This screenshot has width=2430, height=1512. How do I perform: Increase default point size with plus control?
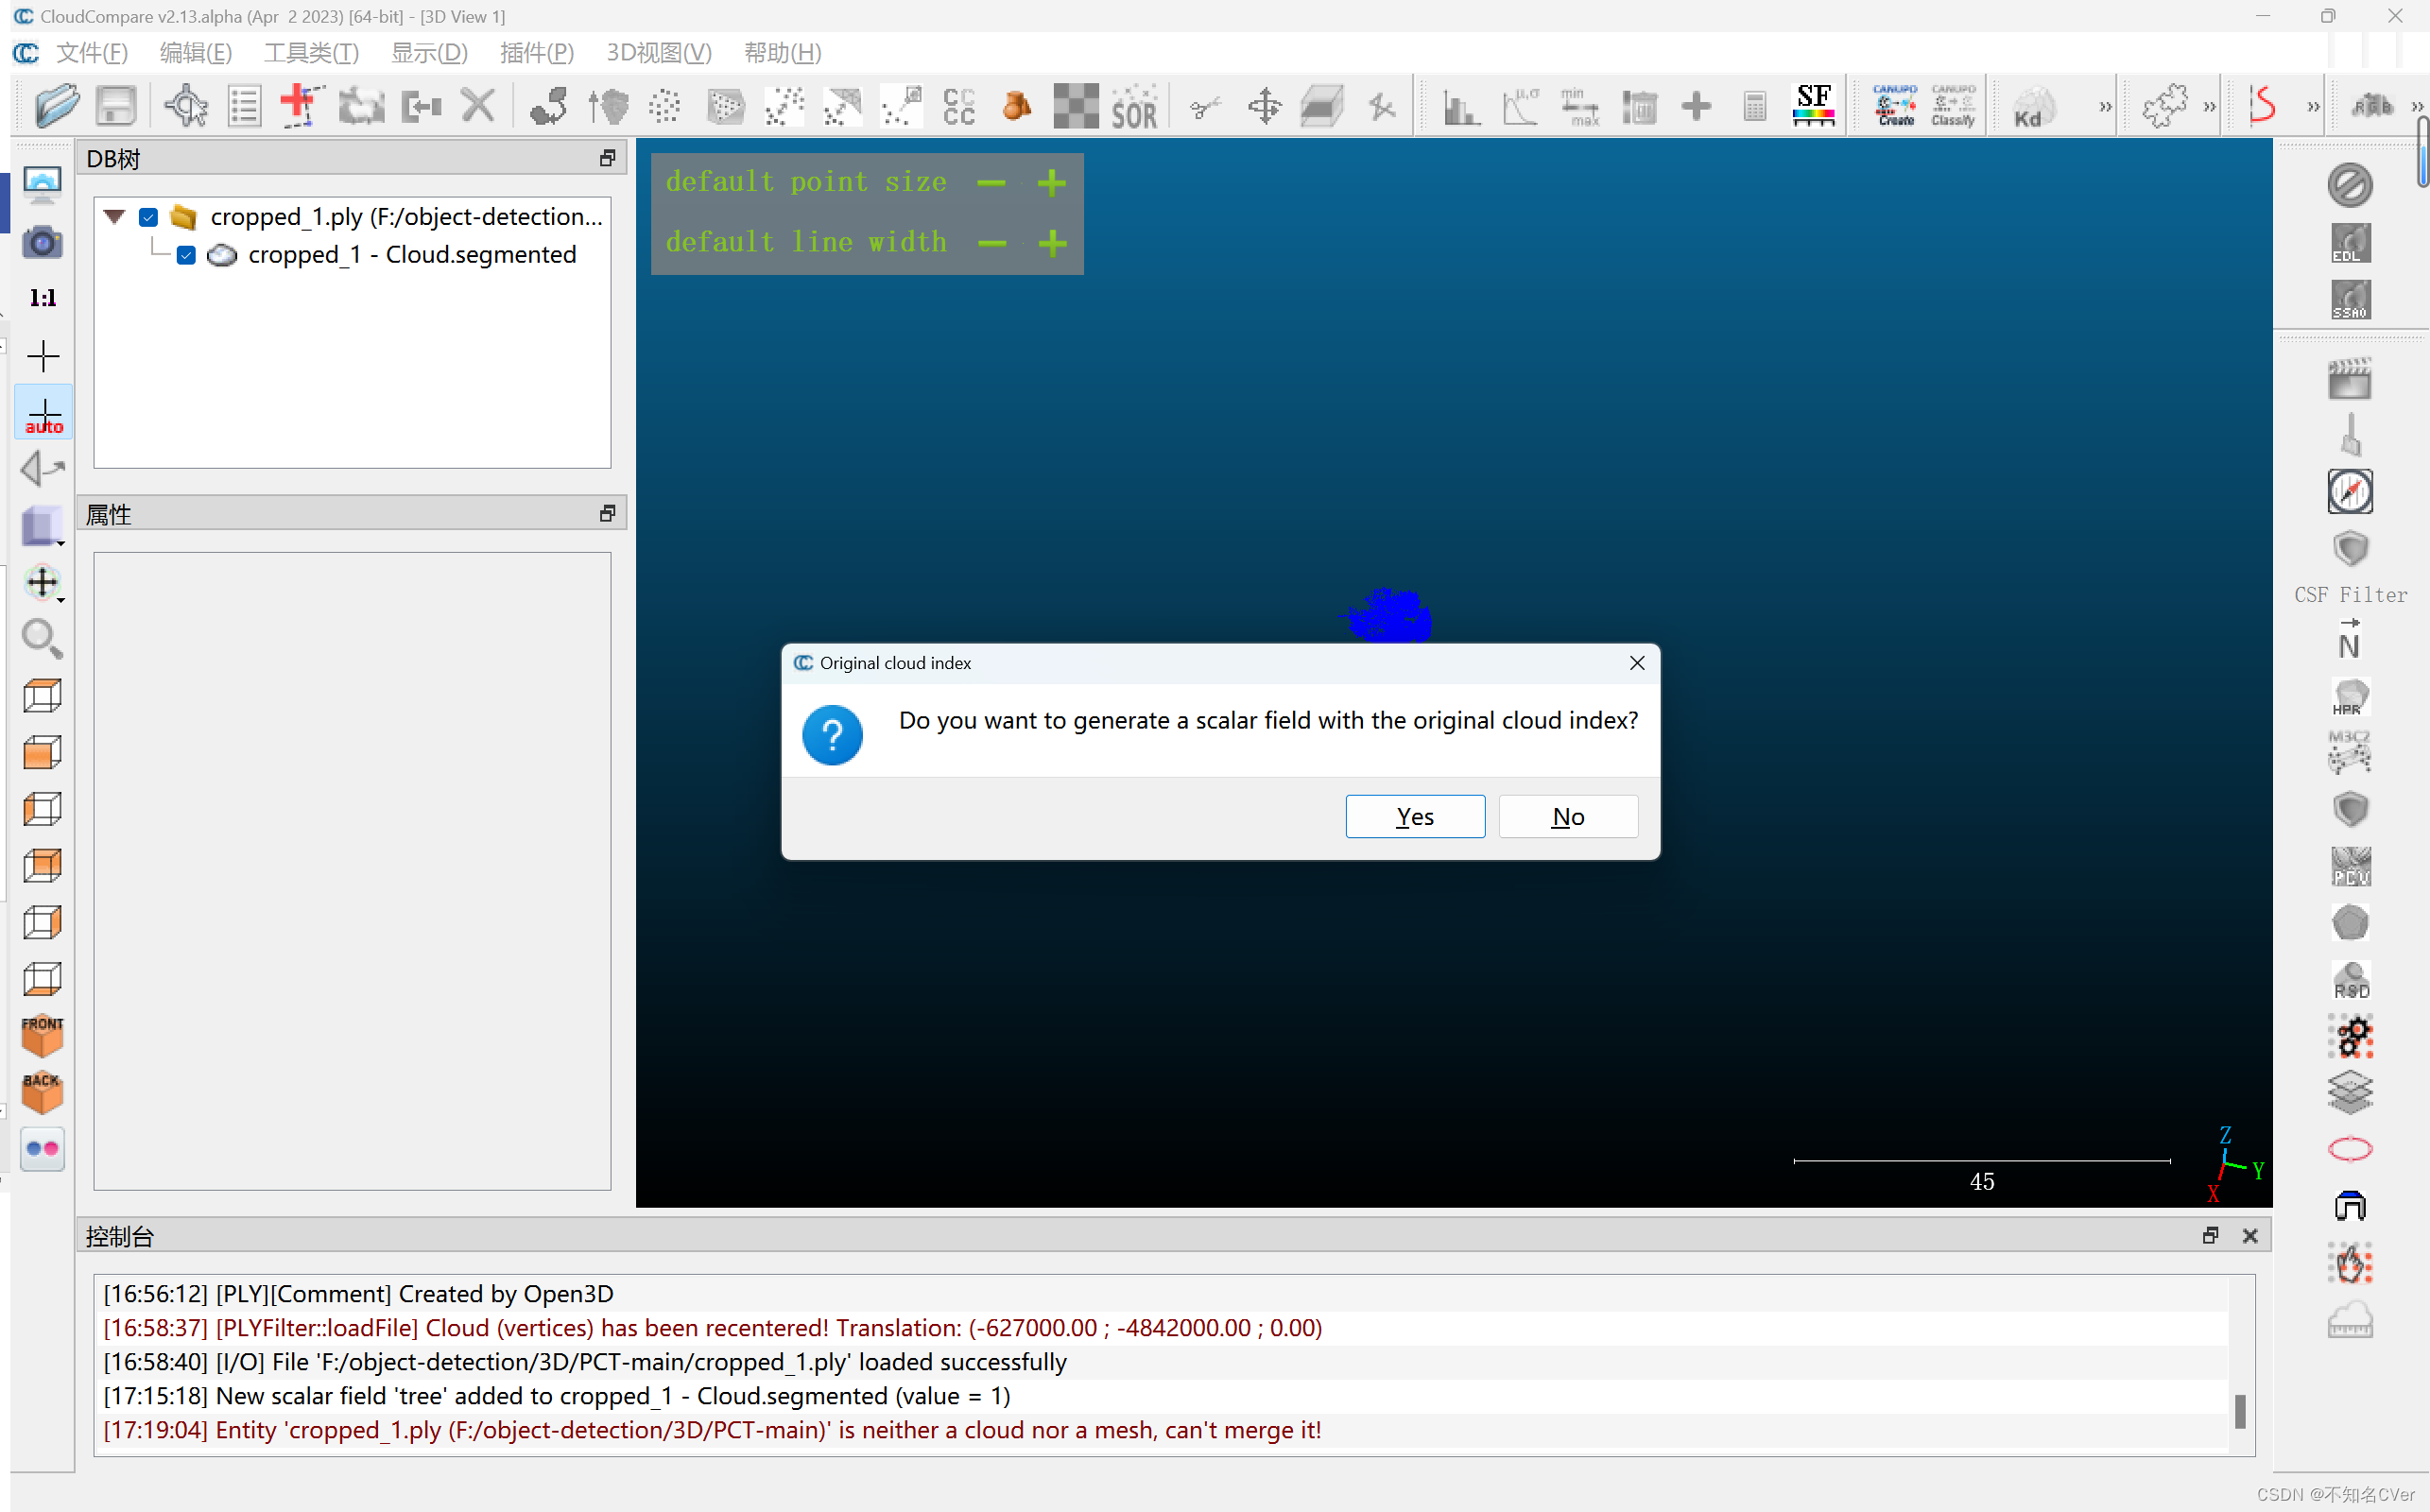pyautogui.click(x=1051, y=183)
